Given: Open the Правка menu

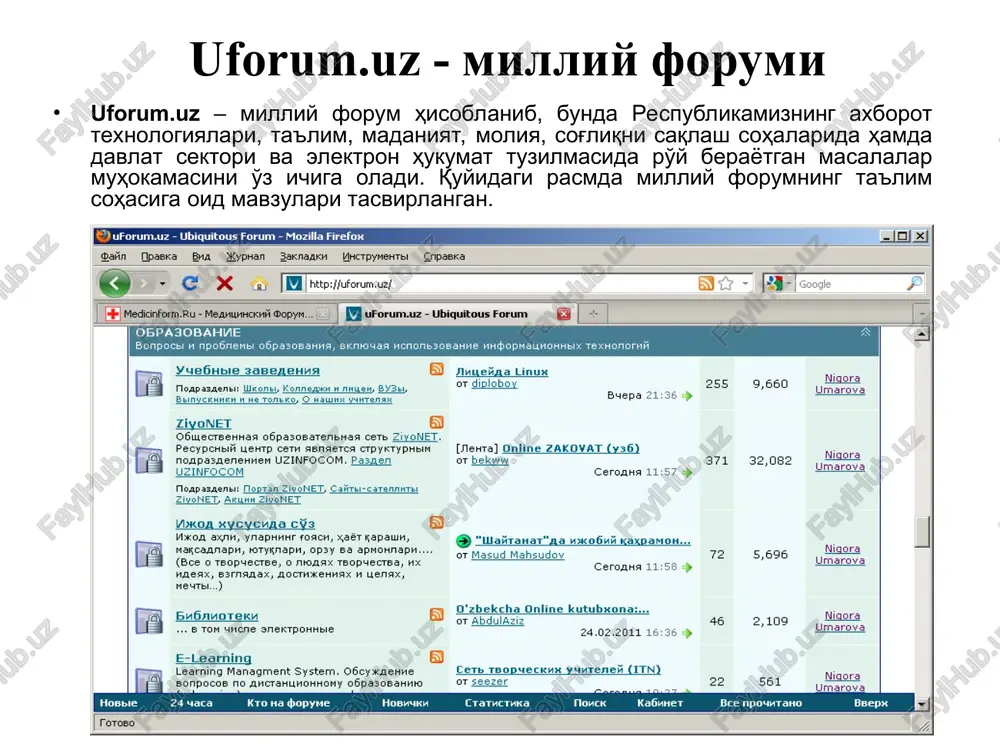Looking at the screenshot, I should (159, 256).
